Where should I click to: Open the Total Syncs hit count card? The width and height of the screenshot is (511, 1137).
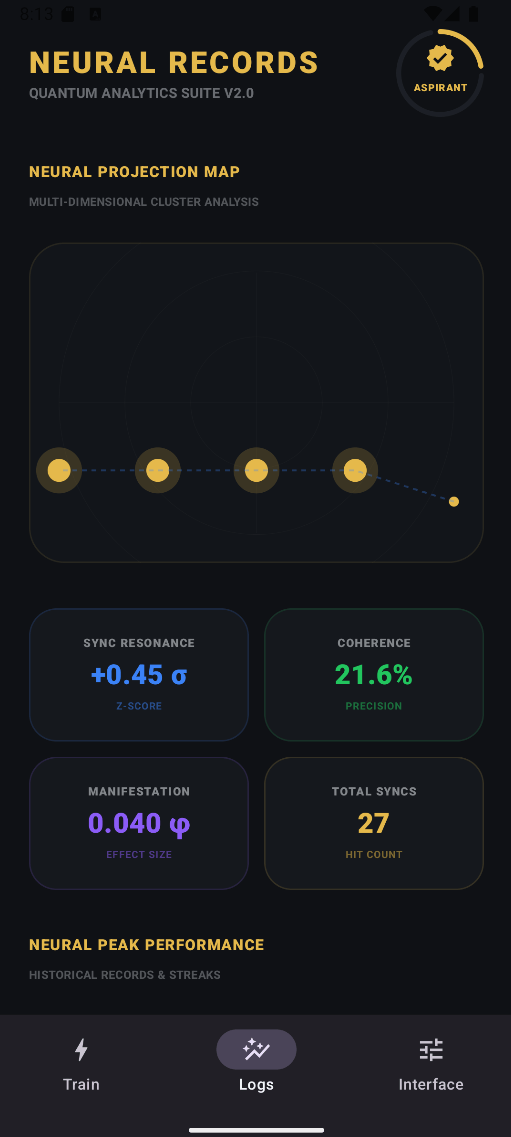click(x=373, y=823)
